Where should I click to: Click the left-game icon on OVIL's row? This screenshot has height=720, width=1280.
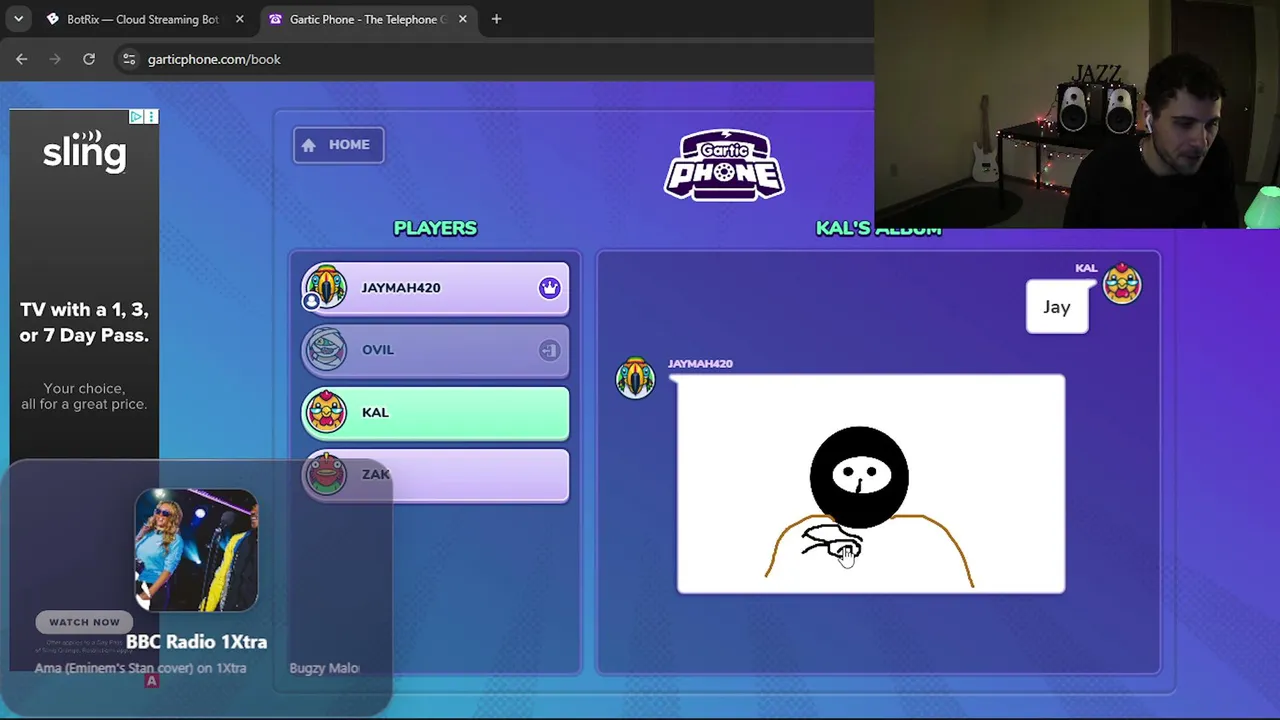[x=549, y=350]
